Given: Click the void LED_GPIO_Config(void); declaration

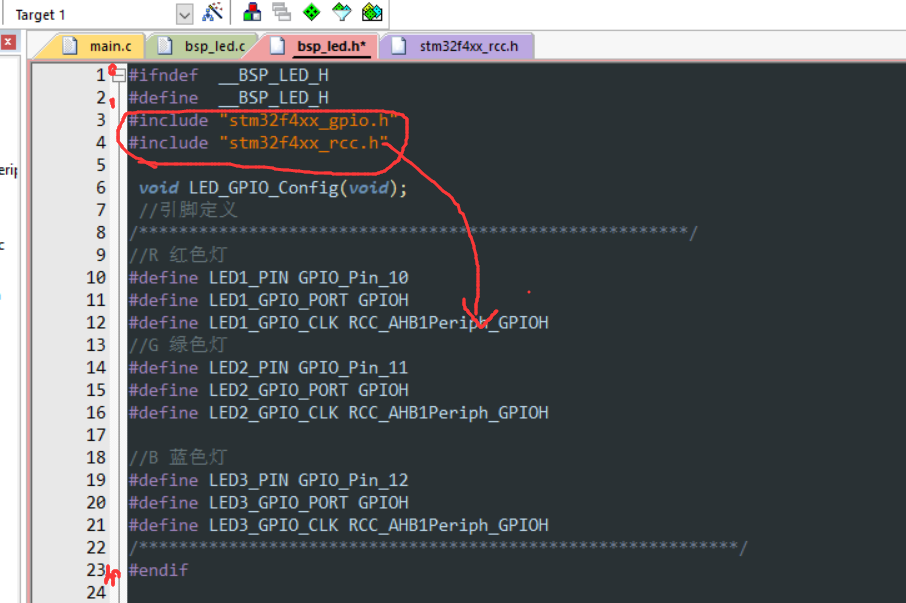Looking at the screenshot, I should click(x=273, y=188).
